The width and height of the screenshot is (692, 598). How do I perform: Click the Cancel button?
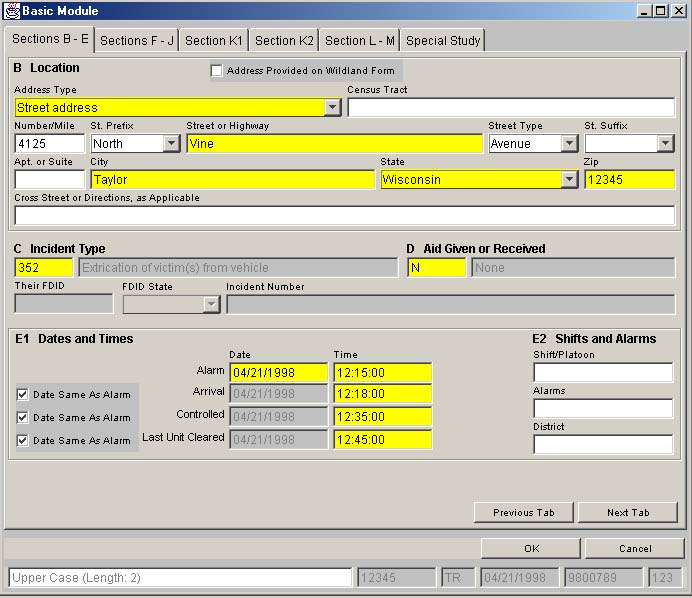634,549
